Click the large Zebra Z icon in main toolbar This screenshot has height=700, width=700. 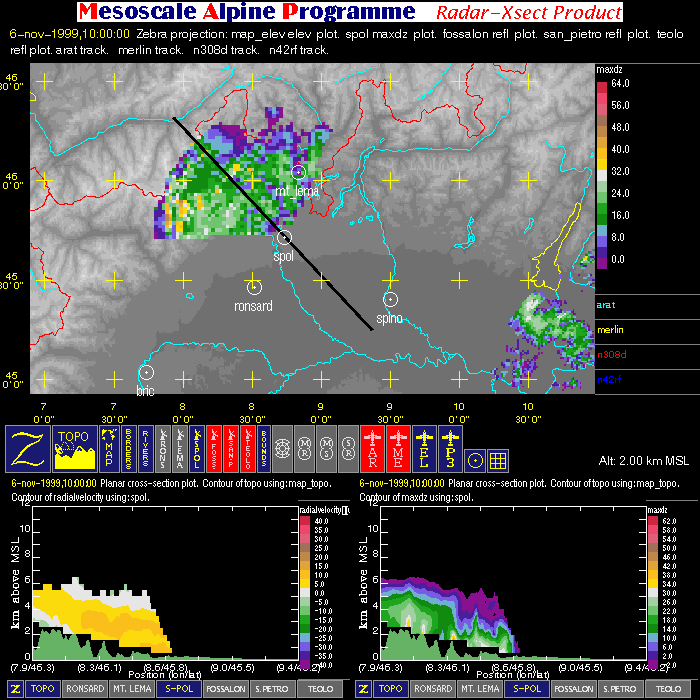[x=28, y=449]
